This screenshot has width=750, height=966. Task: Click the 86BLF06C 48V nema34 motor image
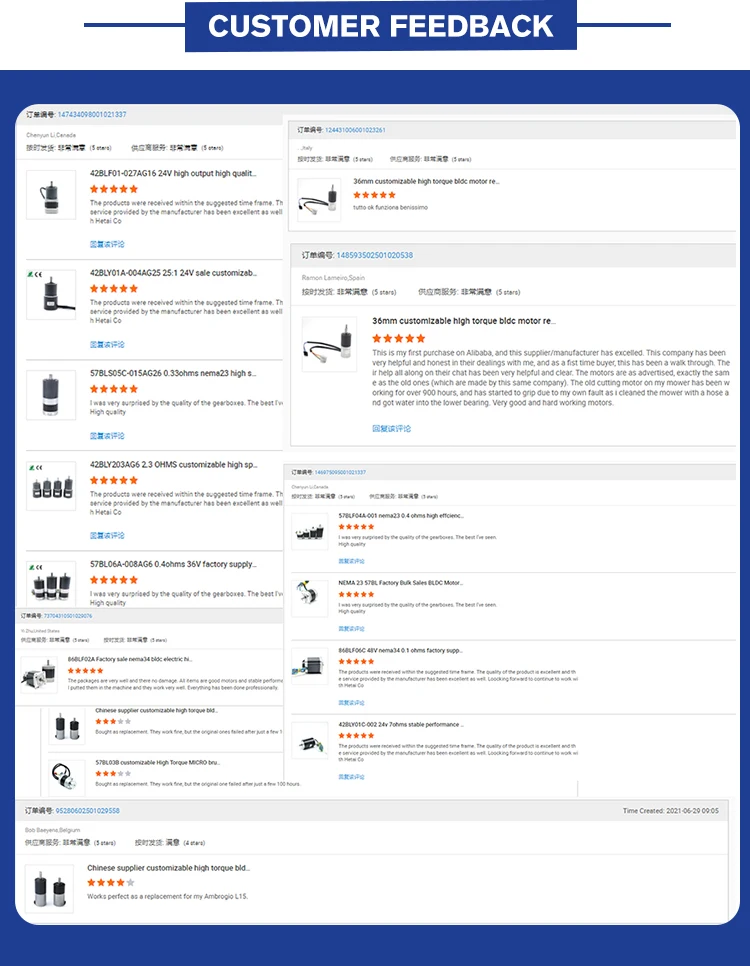click(309, 666)
